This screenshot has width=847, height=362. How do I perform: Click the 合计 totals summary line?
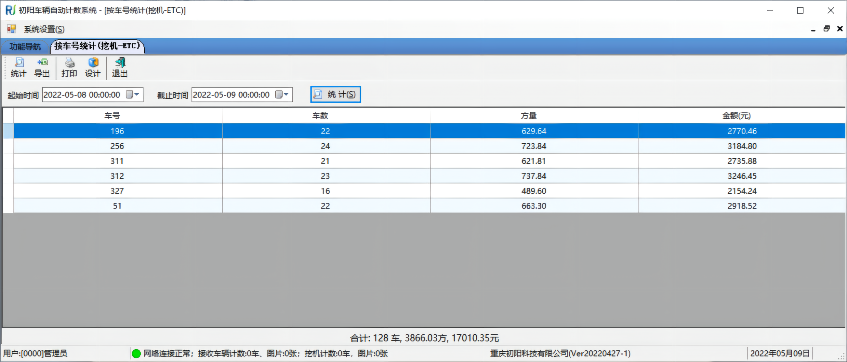pos(424,338)
